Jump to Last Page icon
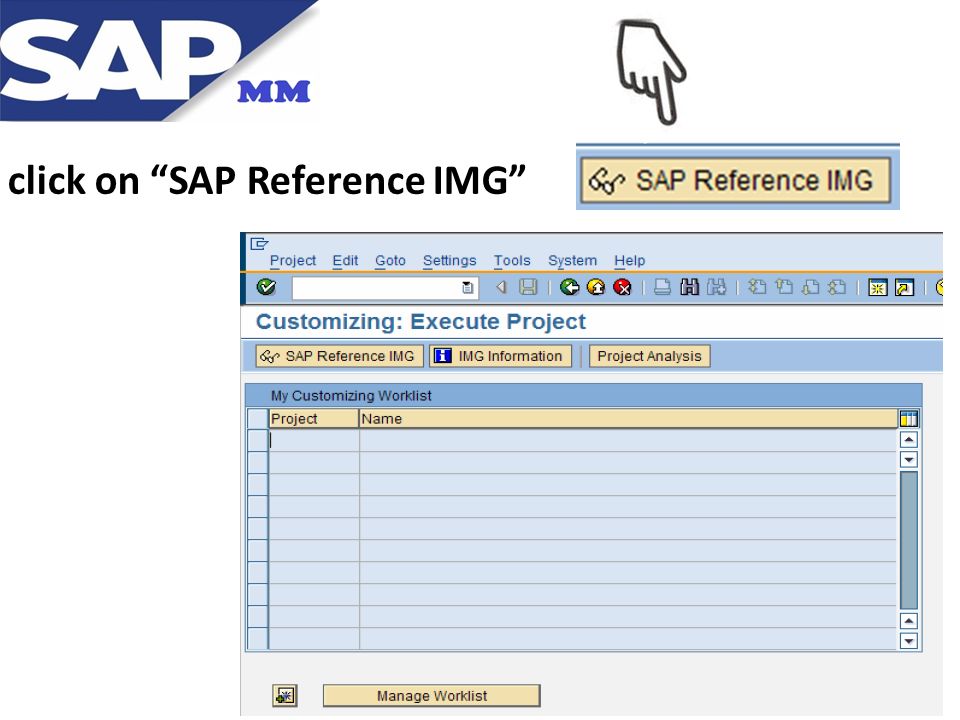The image size is (960, 720). coord(837,287)
